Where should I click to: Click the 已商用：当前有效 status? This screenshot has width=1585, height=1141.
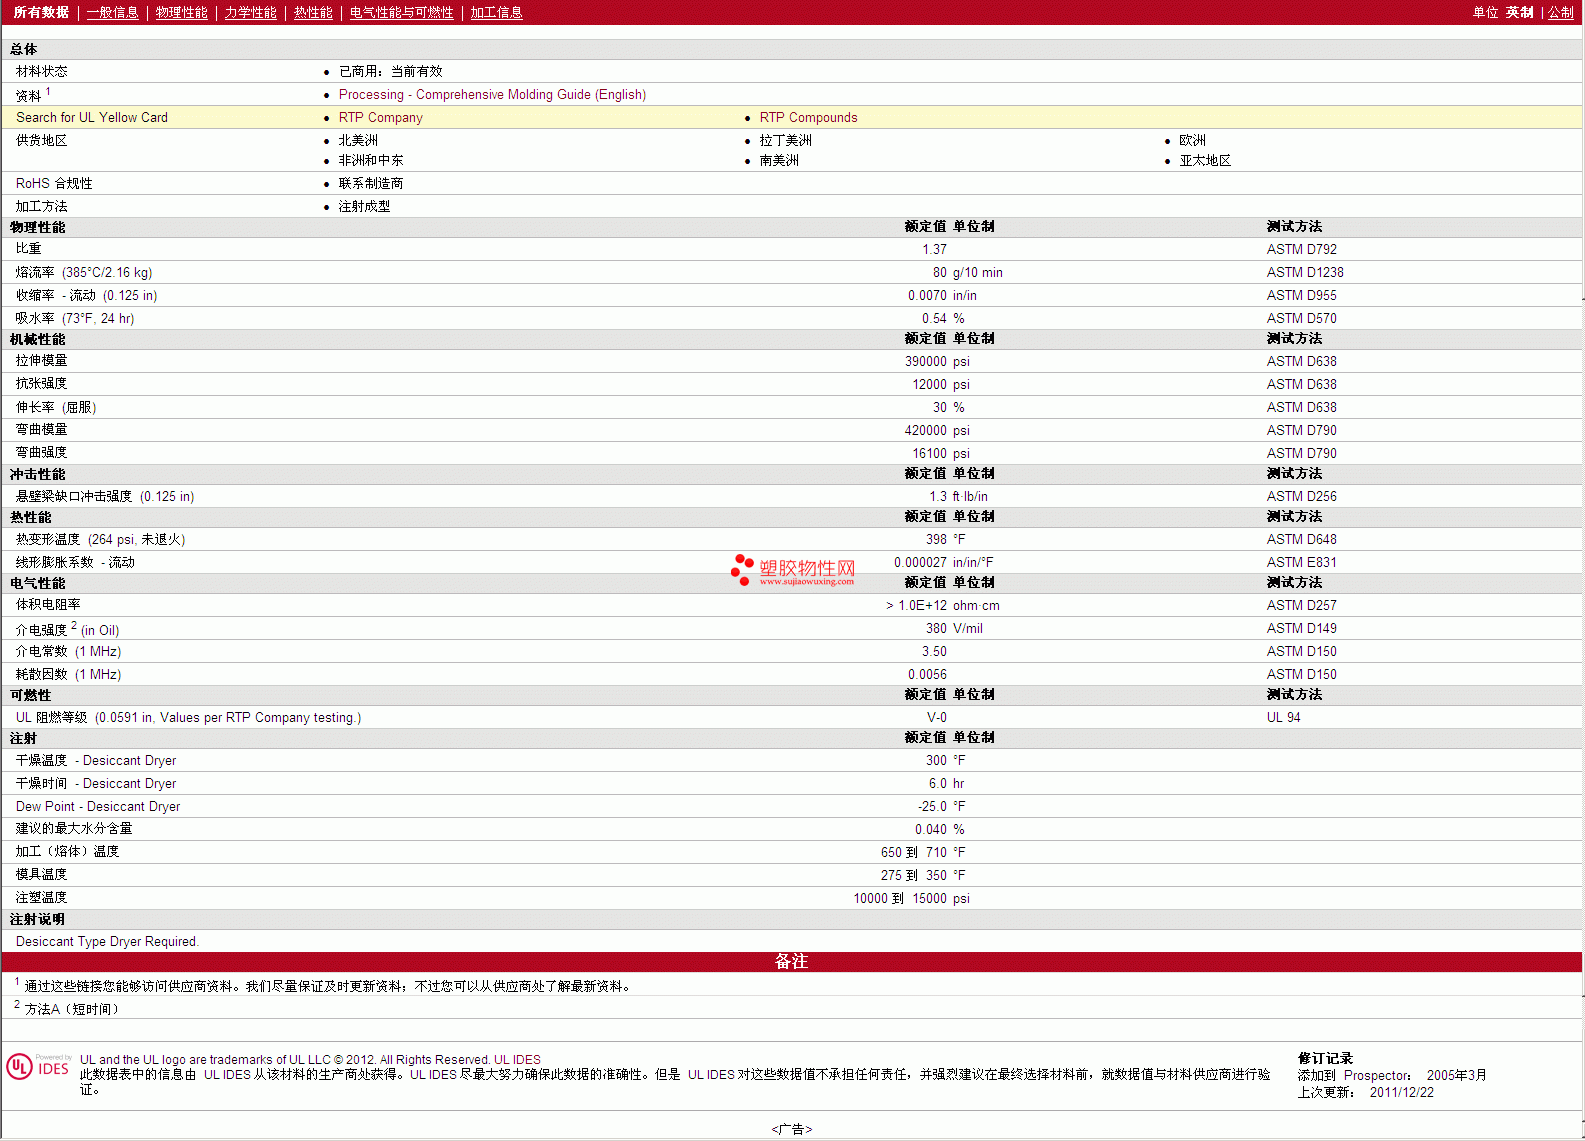pyautogui.click(x=390, y=72)
